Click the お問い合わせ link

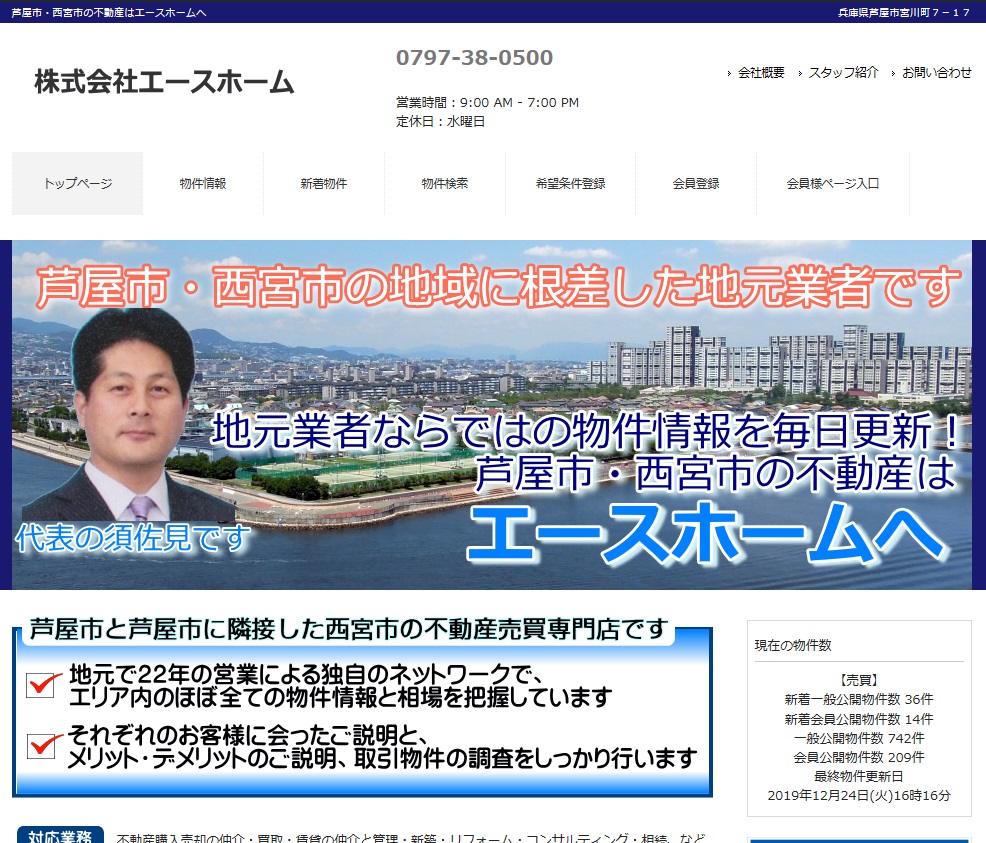click(936, 73)
